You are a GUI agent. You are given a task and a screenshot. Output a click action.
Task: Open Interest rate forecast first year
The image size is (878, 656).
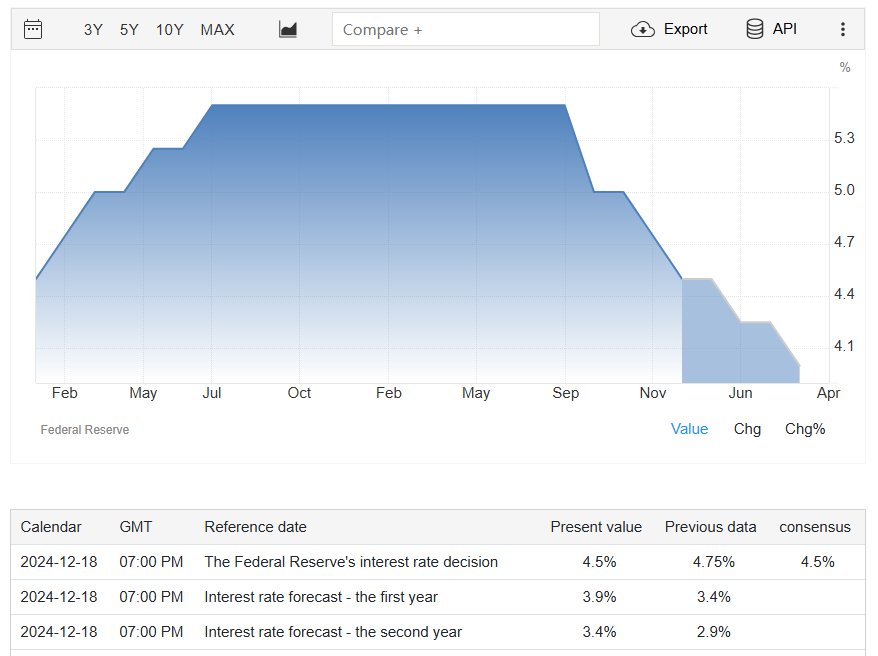tap(320, 597)
